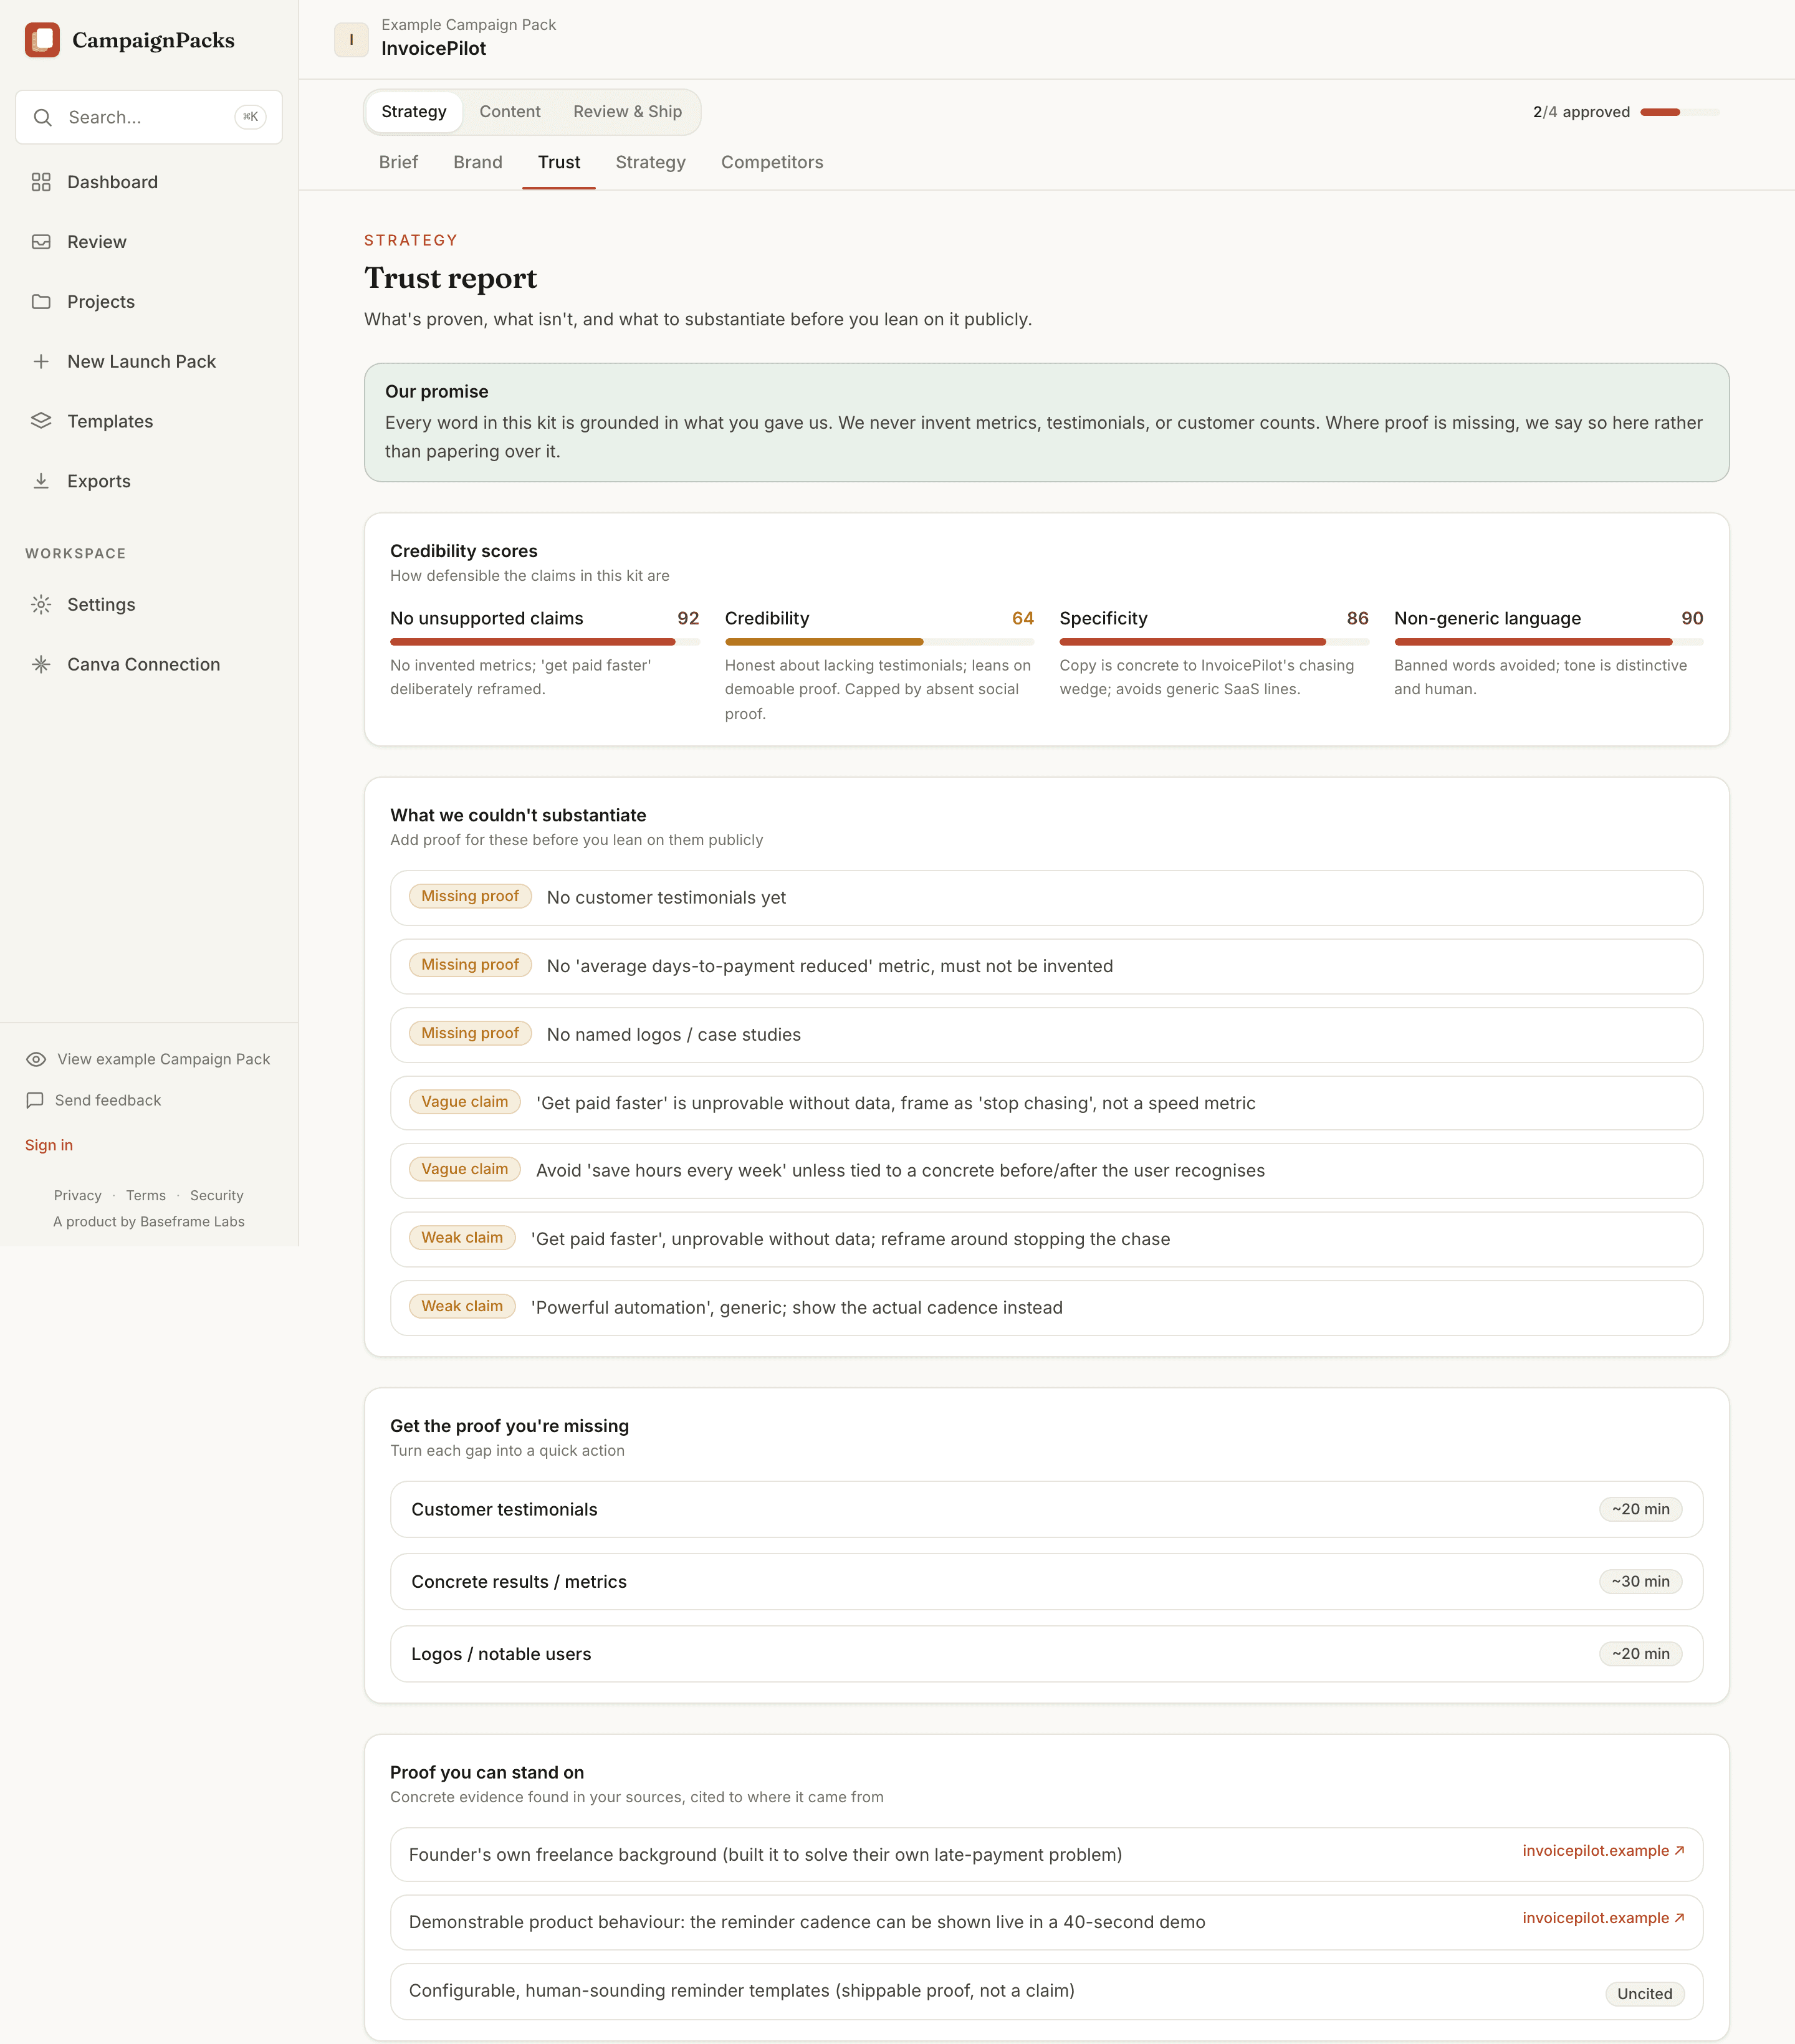Image resolution: width=1795 pixels, height=2044 pixels.
Task: Click arrow icon on first invoicepilot.example link
Action: click(x=1680, y=1850)
